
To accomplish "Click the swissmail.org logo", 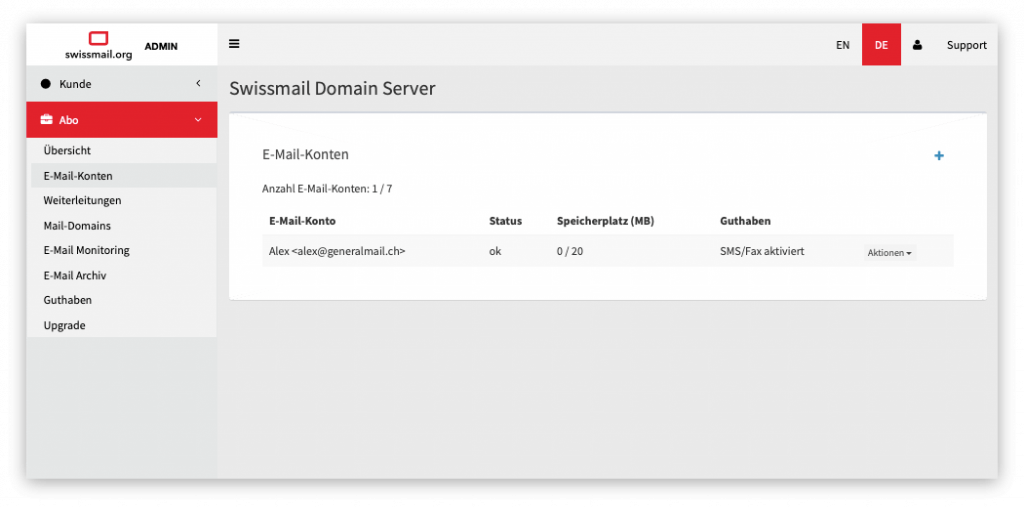I will (99, 46).
